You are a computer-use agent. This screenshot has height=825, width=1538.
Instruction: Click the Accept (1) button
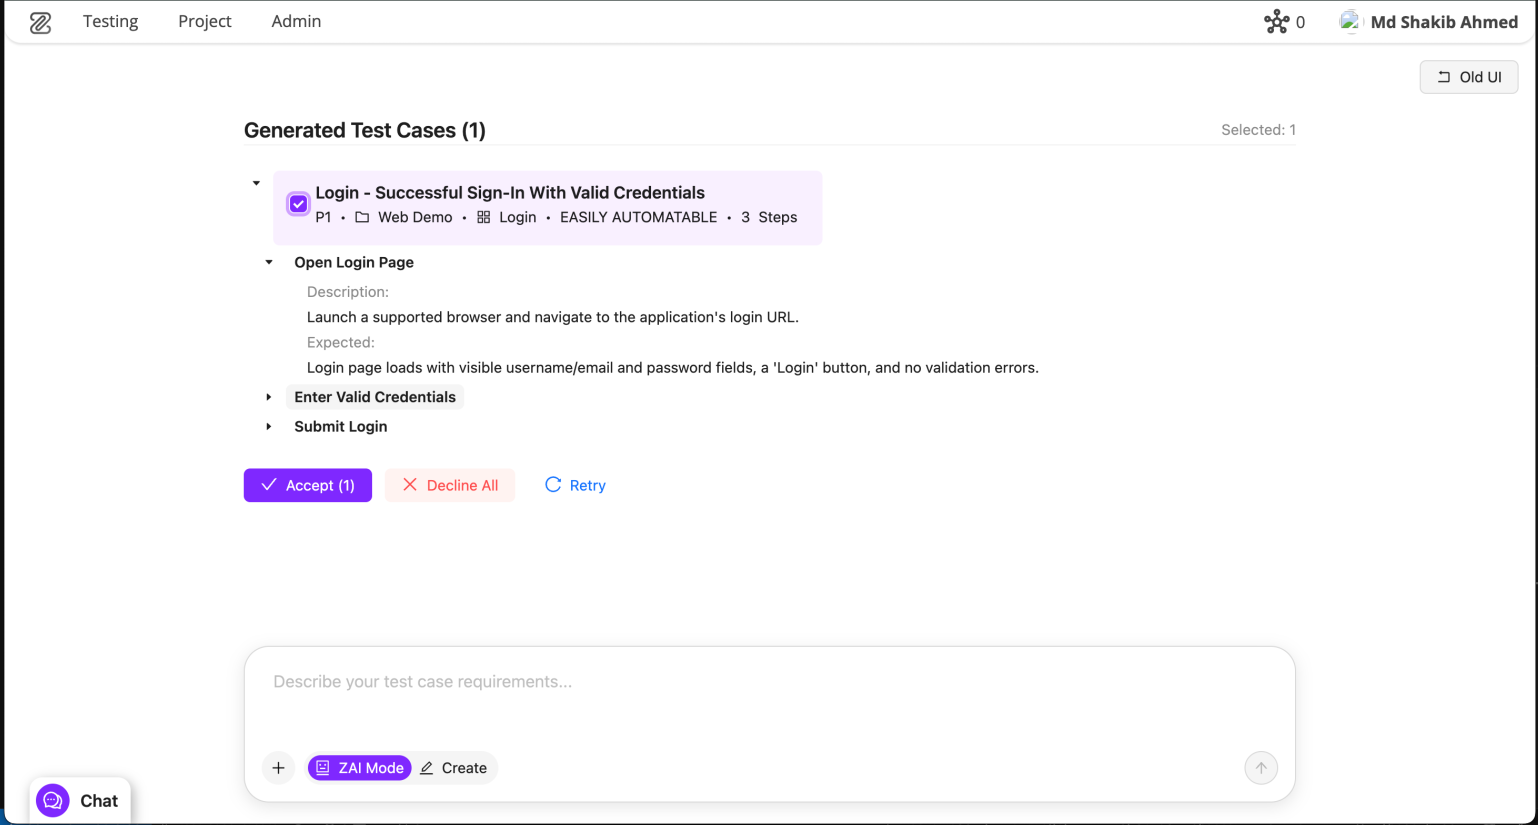tap(308, 485)
